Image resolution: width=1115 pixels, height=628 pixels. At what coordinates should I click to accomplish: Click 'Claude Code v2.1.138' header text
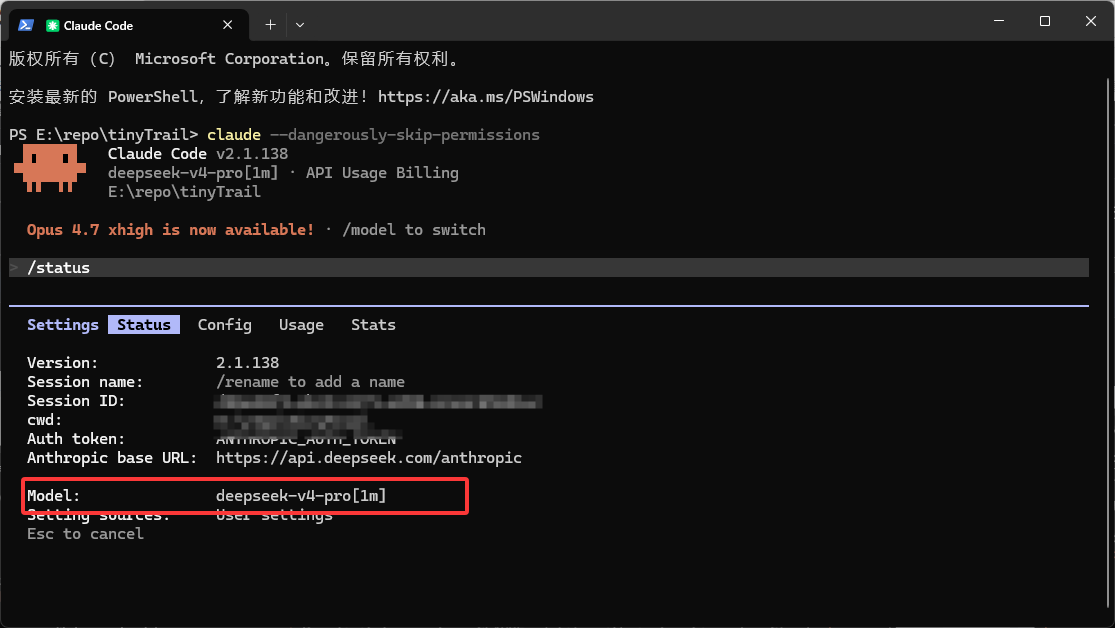198,154
